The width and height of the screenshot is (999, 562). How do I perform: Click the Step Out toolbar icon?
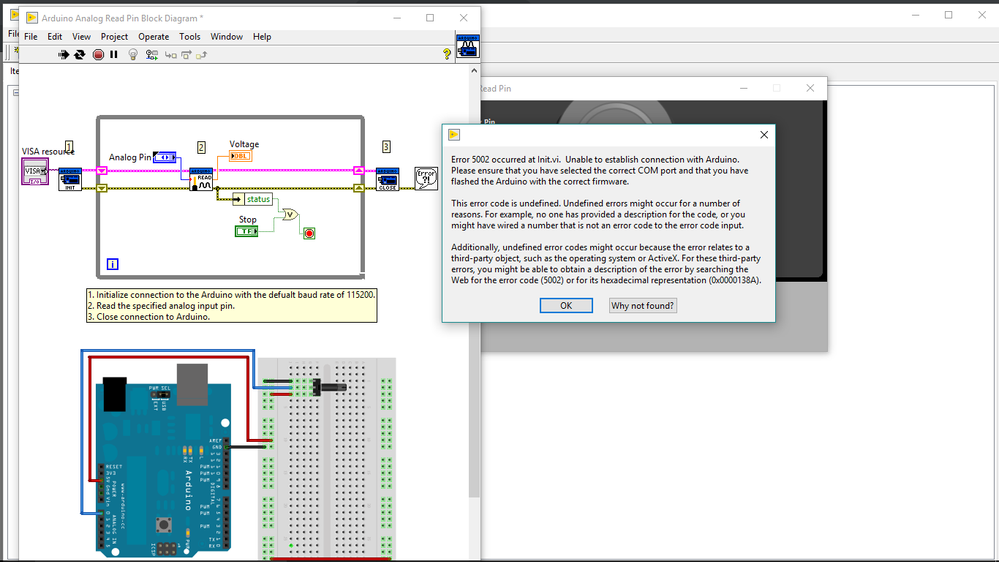click(x=201, y=55)
